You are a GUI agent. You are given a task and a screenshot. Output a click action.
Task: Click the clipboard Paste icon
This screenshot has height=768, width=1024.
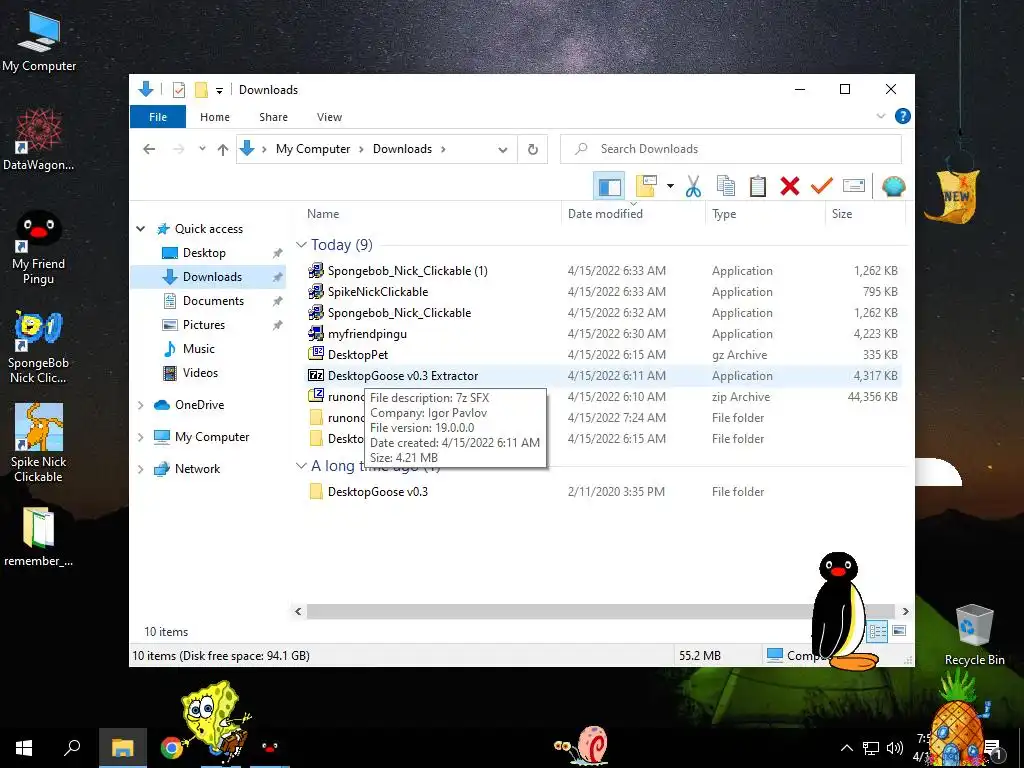coord(758,186)
